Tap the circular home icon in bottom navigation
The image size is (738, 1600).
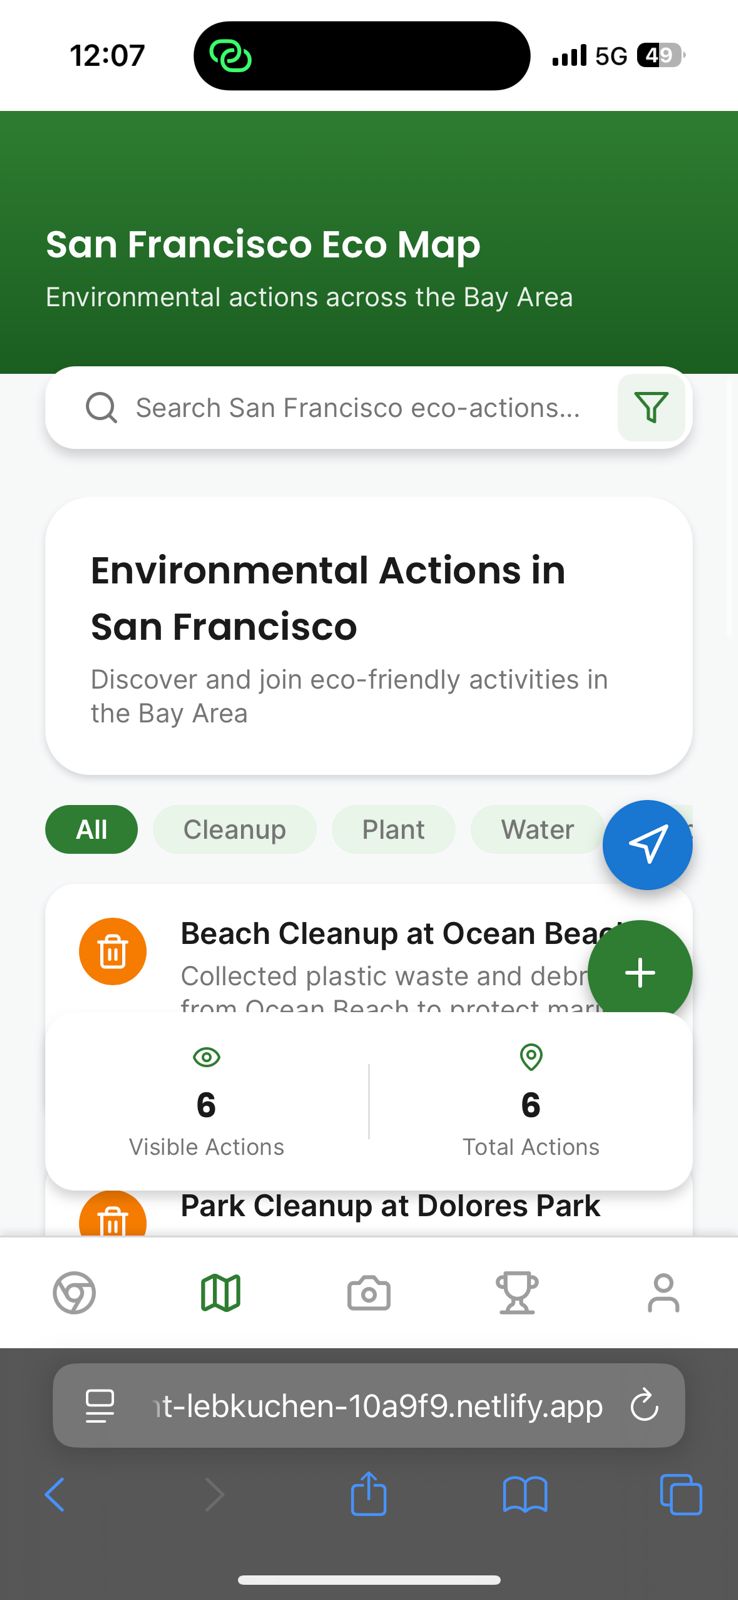(x=74, y=1293)
